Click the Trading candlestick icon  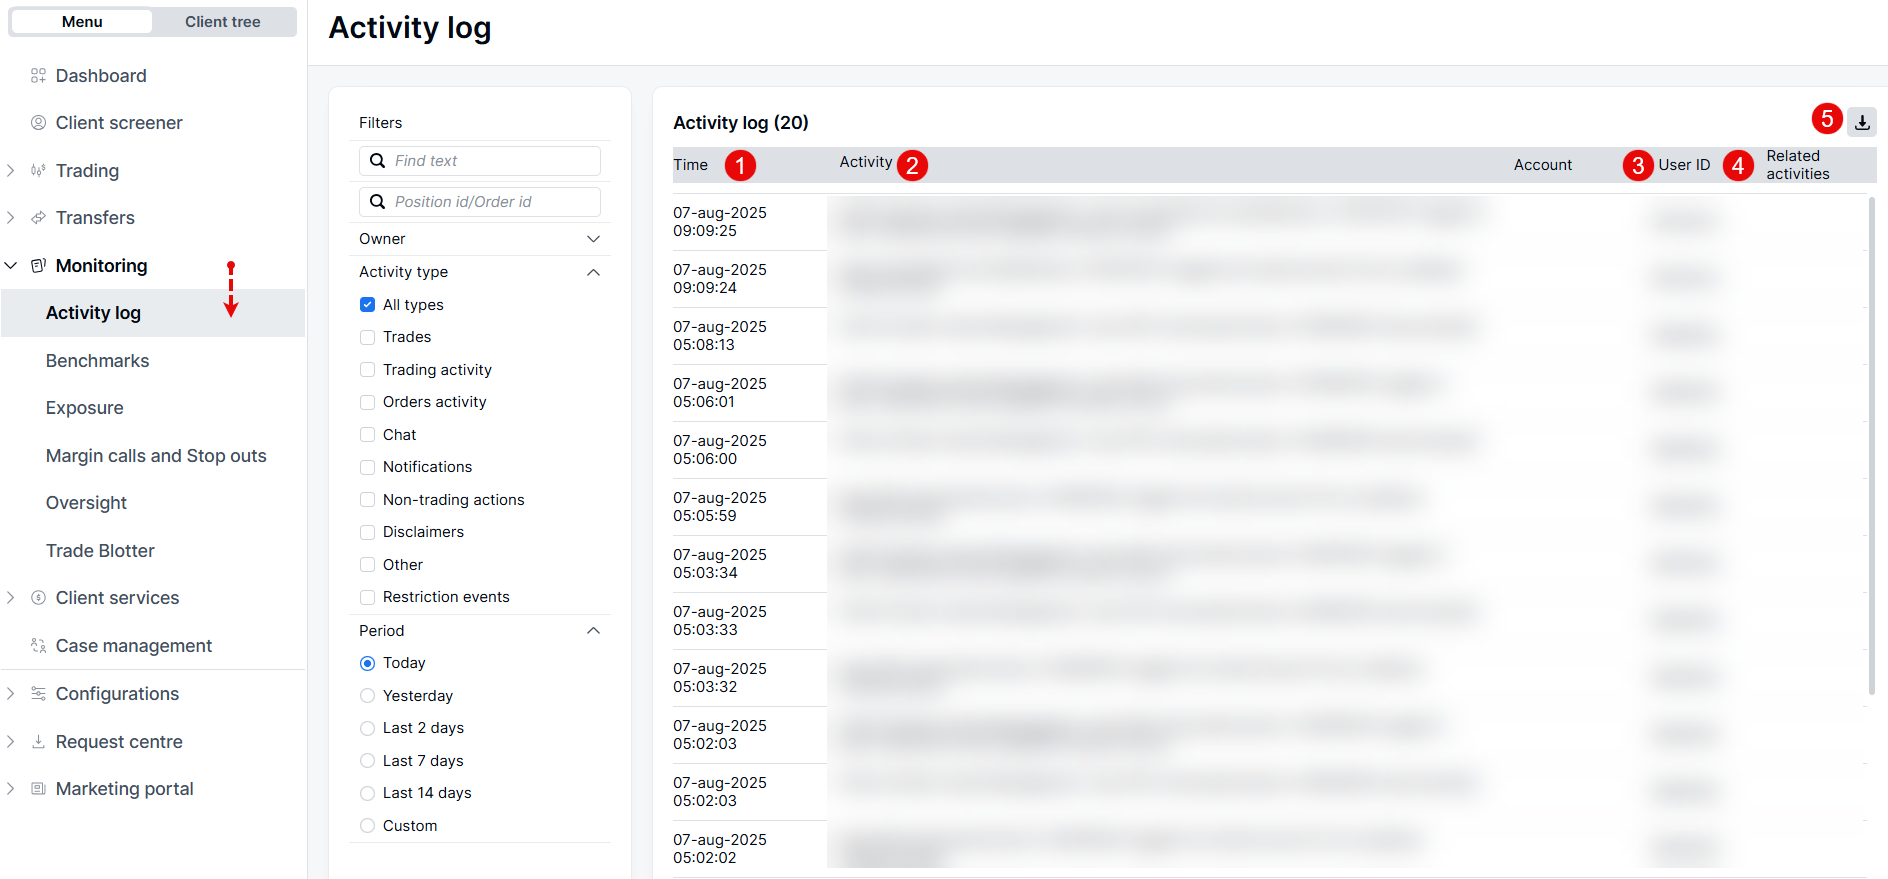[38, 171]
